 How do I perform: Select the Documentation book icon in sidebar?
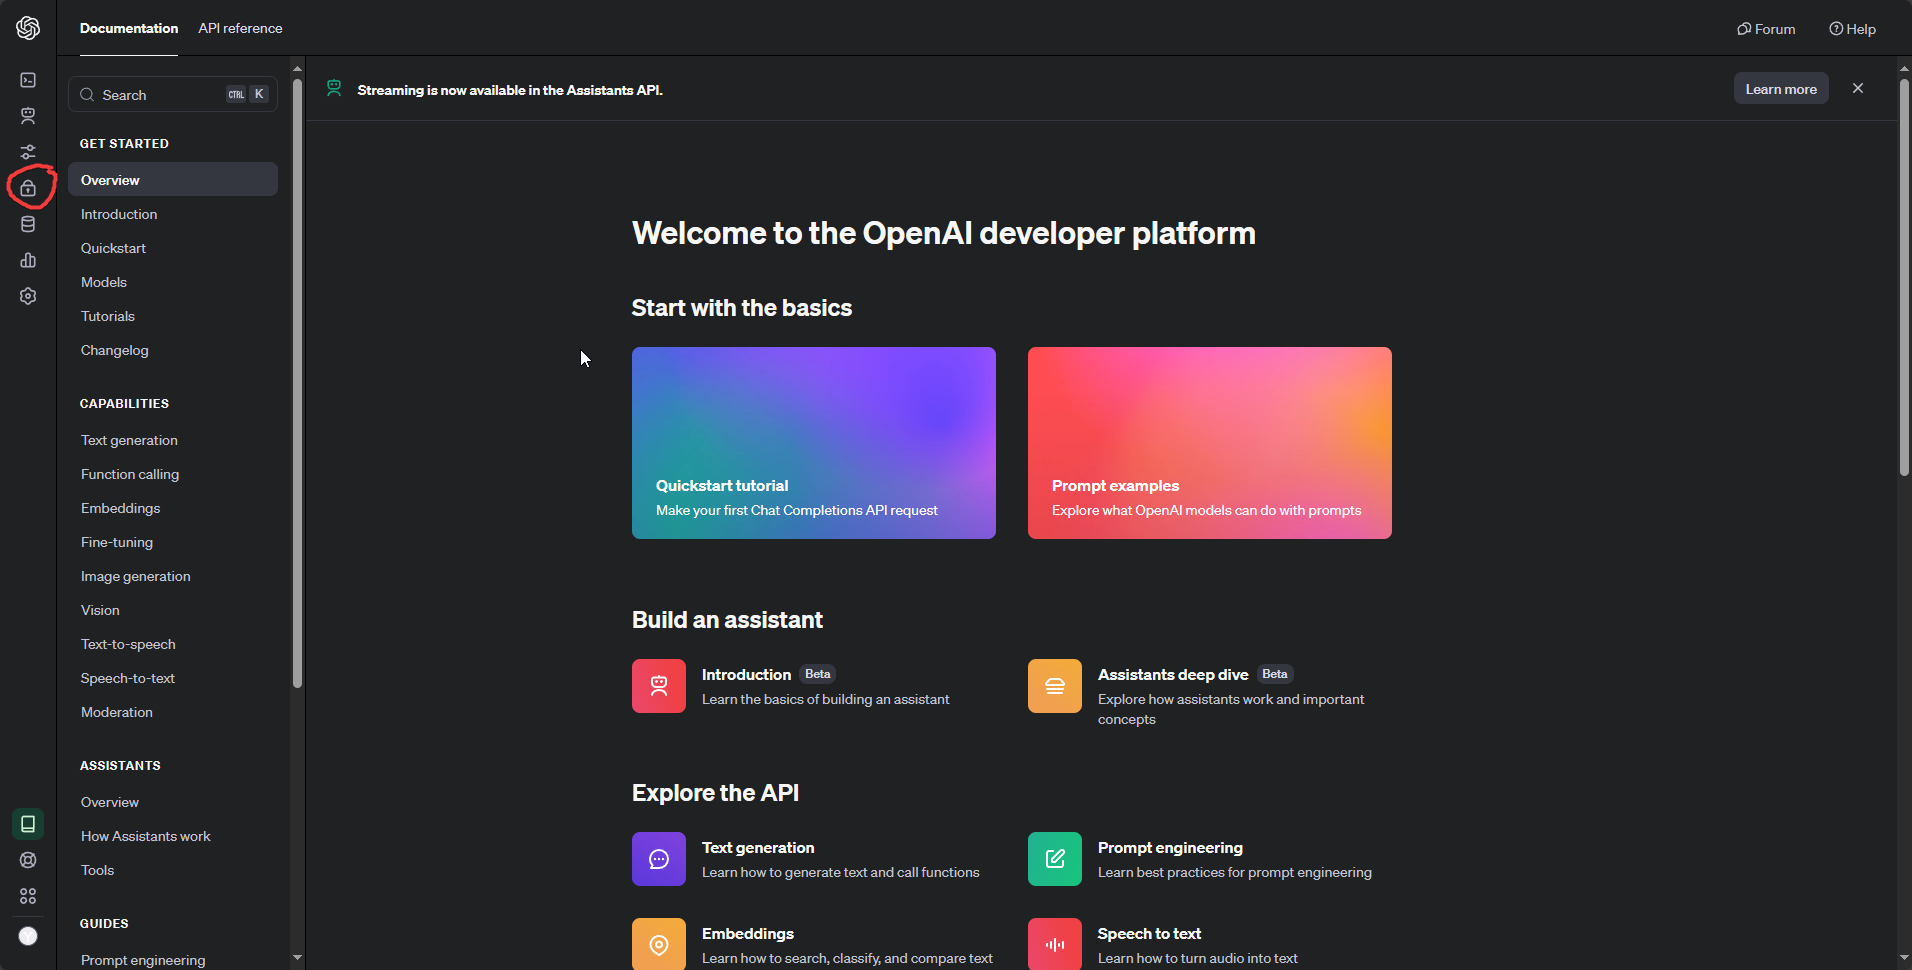tap(28, 824)
